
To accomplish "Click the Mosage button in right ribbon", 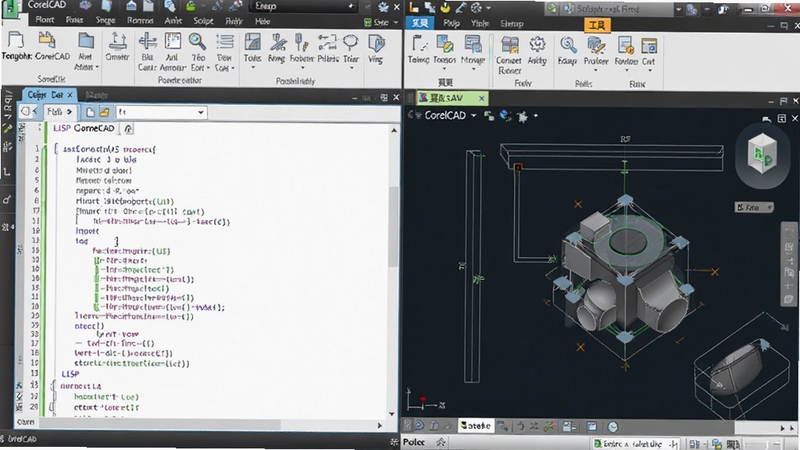I will click(472, 50).
